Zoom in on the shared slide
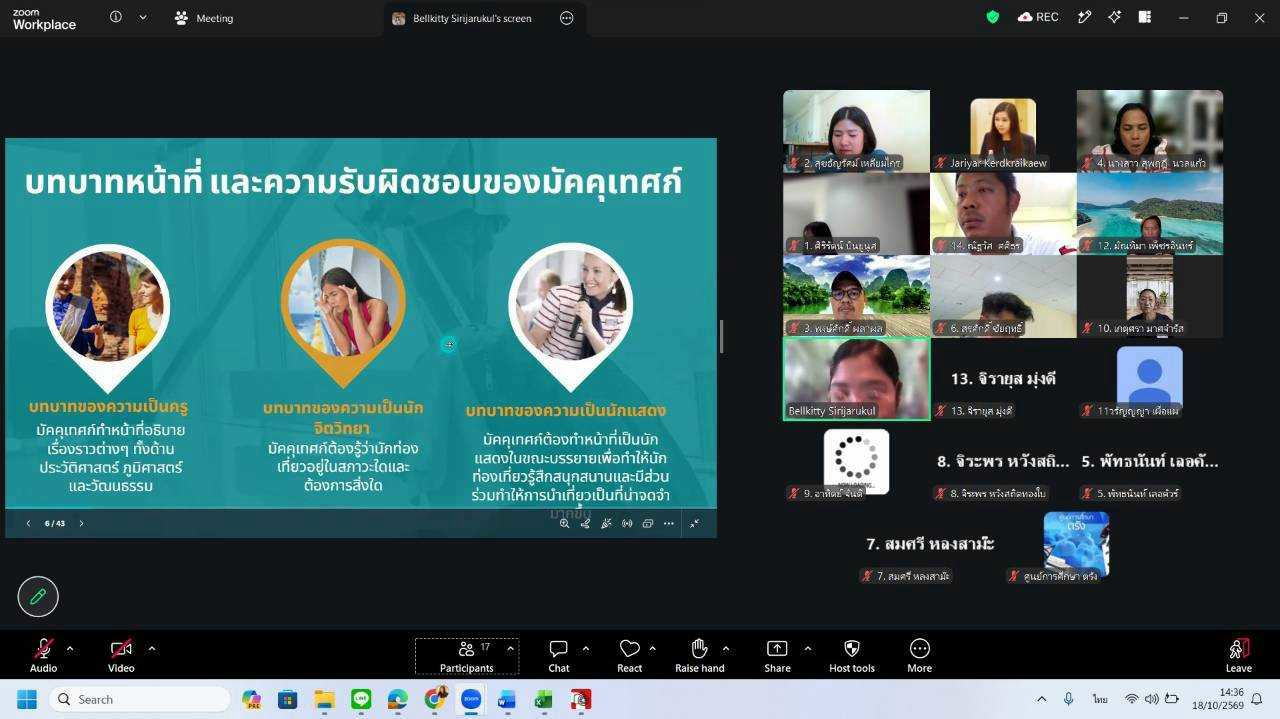The height and width of the screenshot is (719, 1280). (565, 523)
